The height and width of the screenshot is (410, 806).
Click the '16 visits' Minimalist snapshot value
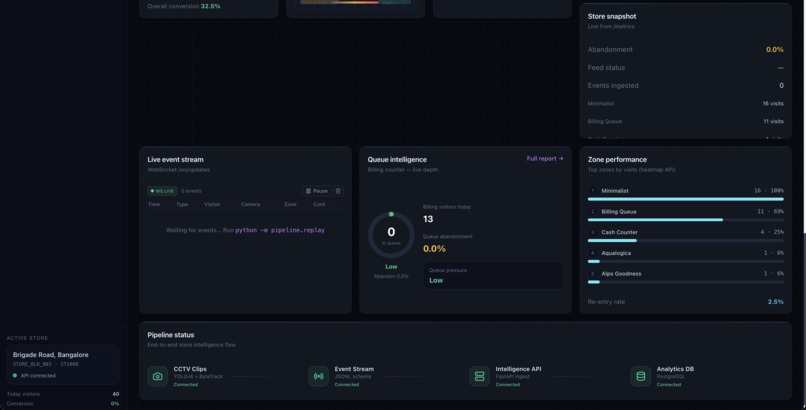click(x=773, y=103)
